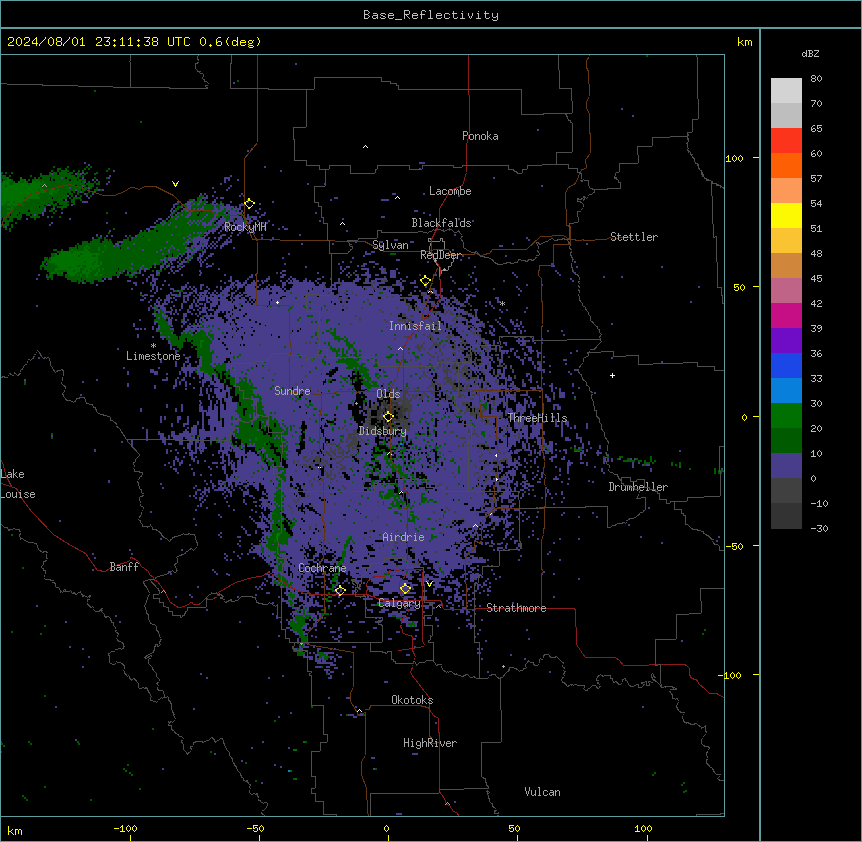
Task: Click the Lake Louise label
Action: (18, 484)
